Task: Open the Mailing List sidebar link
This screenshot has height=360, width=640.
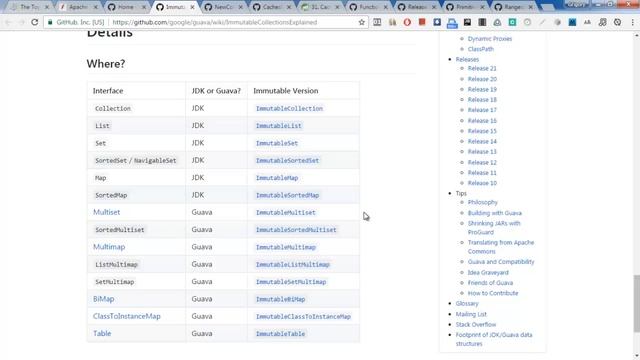Action: point(471,314)
